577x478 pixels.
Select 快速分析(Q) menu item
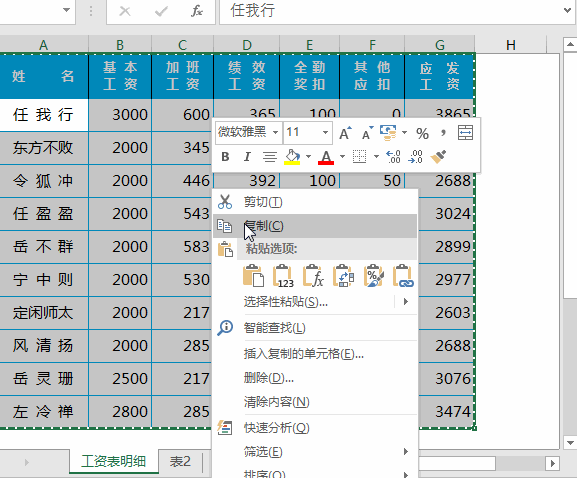[x=315, y=428]
